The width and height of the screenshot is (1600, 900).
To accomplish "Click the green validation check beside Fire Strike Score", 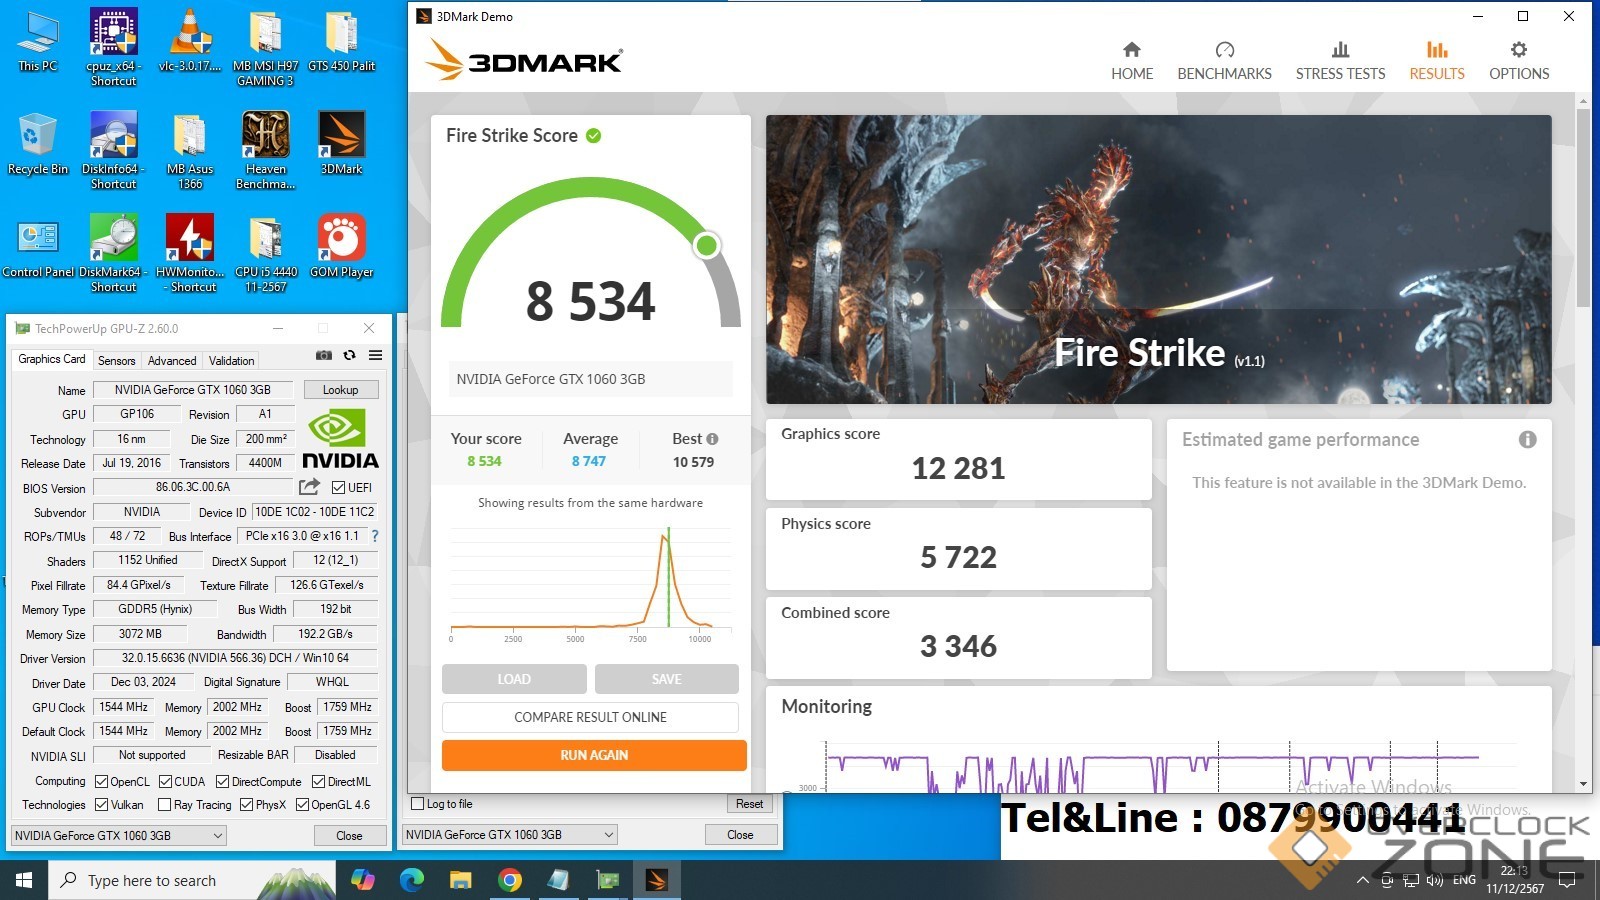I will point(593,135).
